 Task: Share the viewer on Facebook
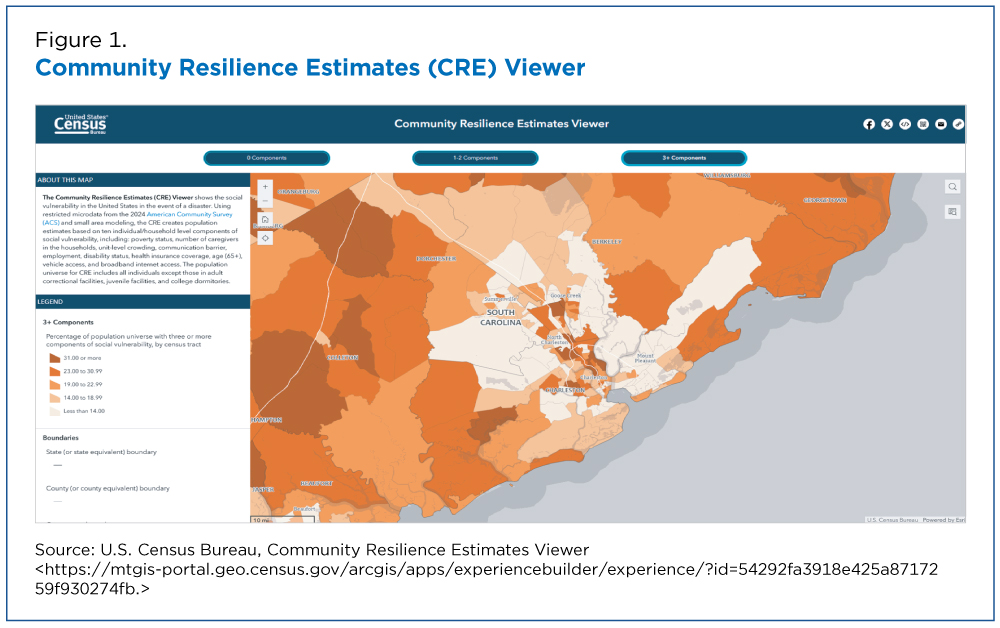click(869, 124)
